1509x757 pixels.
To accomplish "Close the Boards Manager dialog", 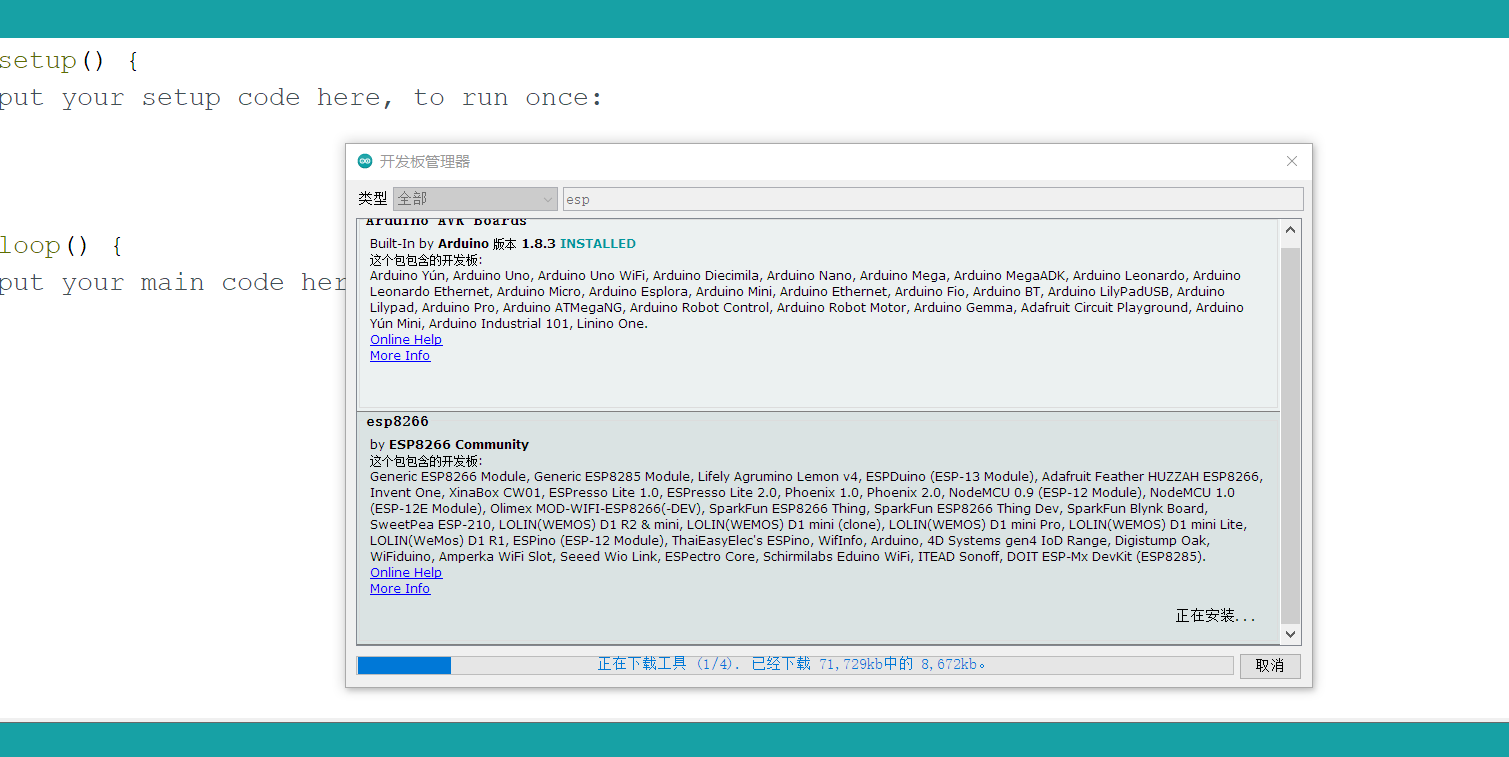I will (x=1292, y=161).
